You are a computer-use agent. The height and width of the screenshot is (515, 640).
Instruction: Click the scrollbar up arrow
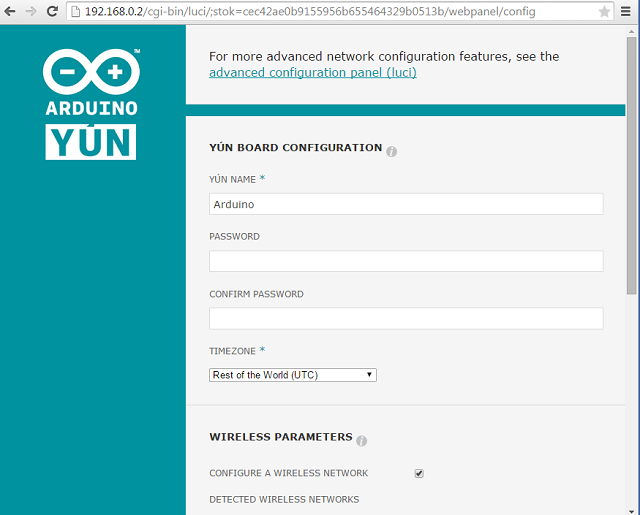(631, 31)
